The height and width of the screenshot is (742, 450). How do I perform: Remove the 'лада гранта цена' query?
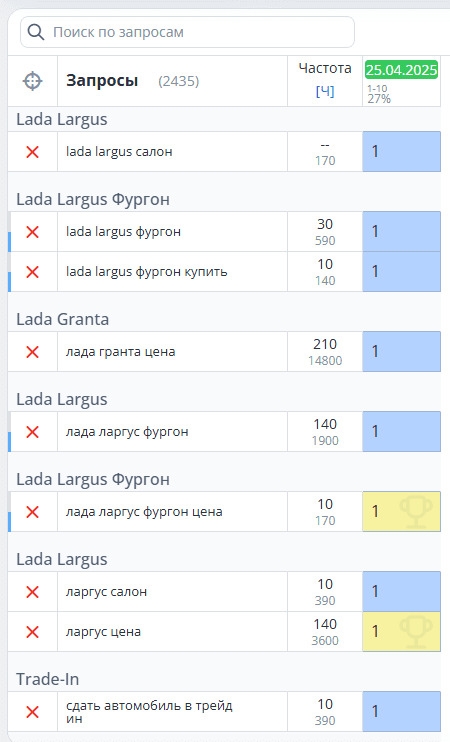coord(32,352)
